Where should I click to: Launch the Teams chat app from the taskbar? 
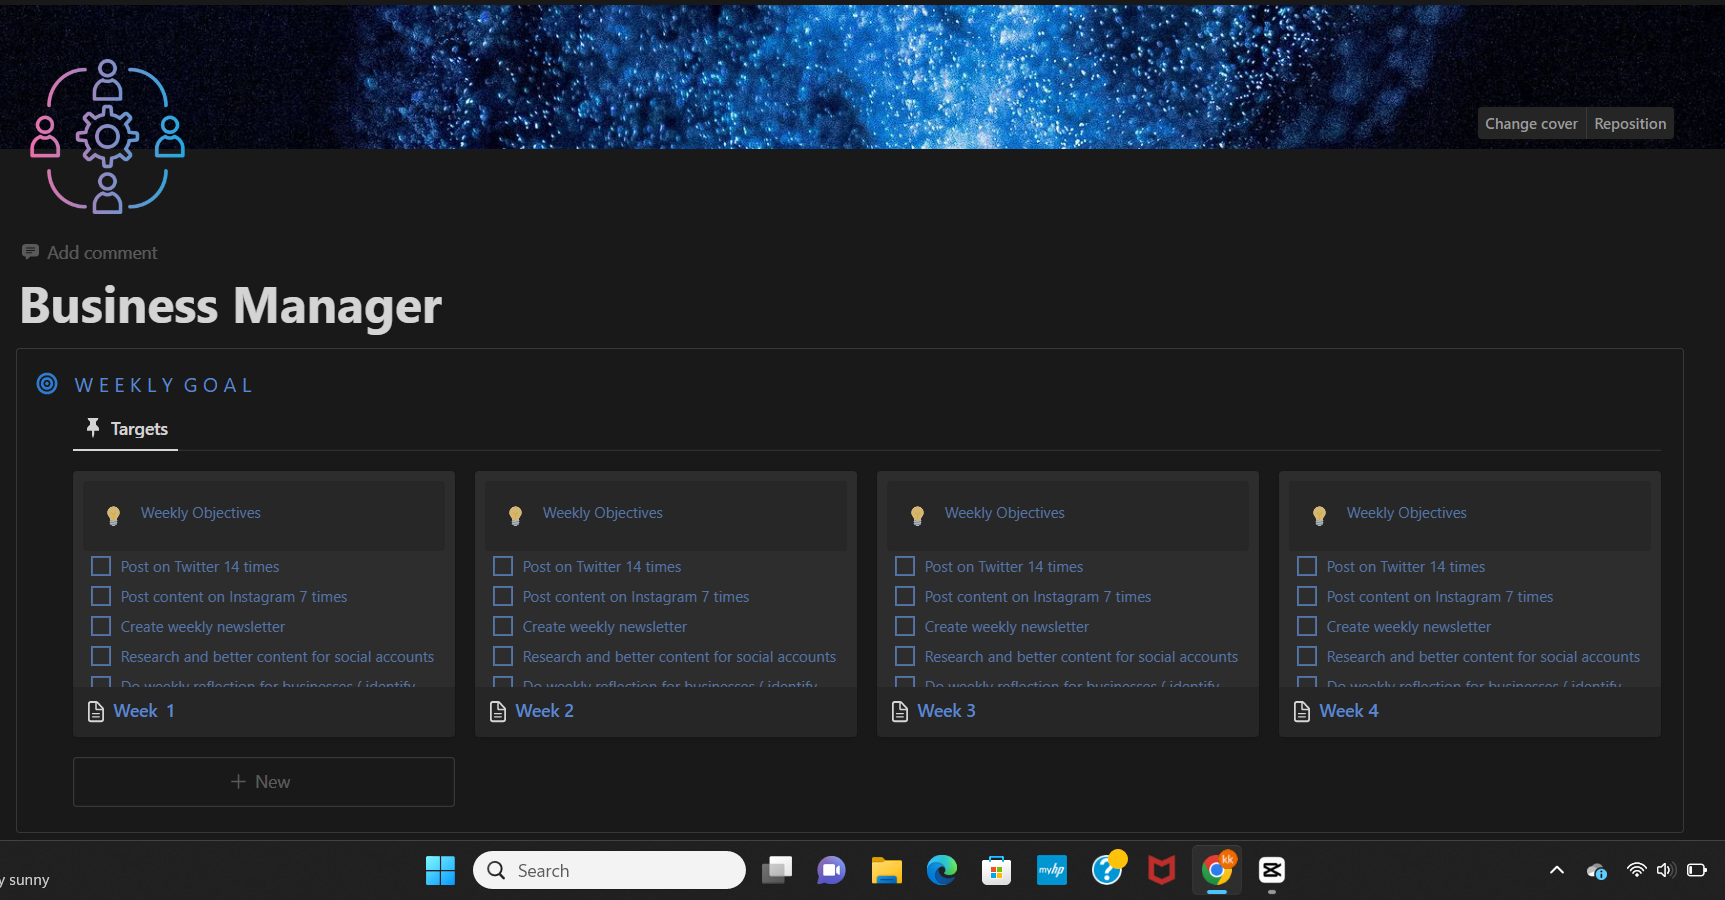pyautogui.click(x=831, y=870)
